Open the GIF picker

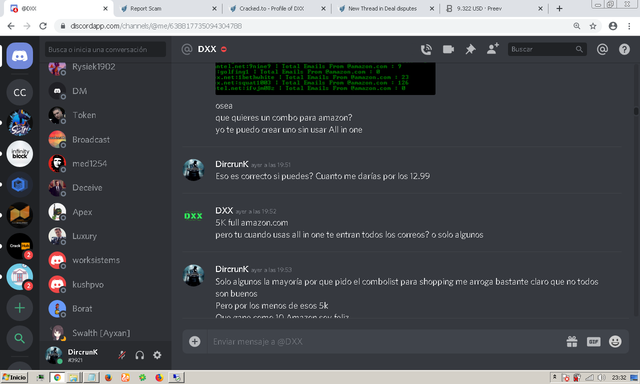click(x=593, y=342)
